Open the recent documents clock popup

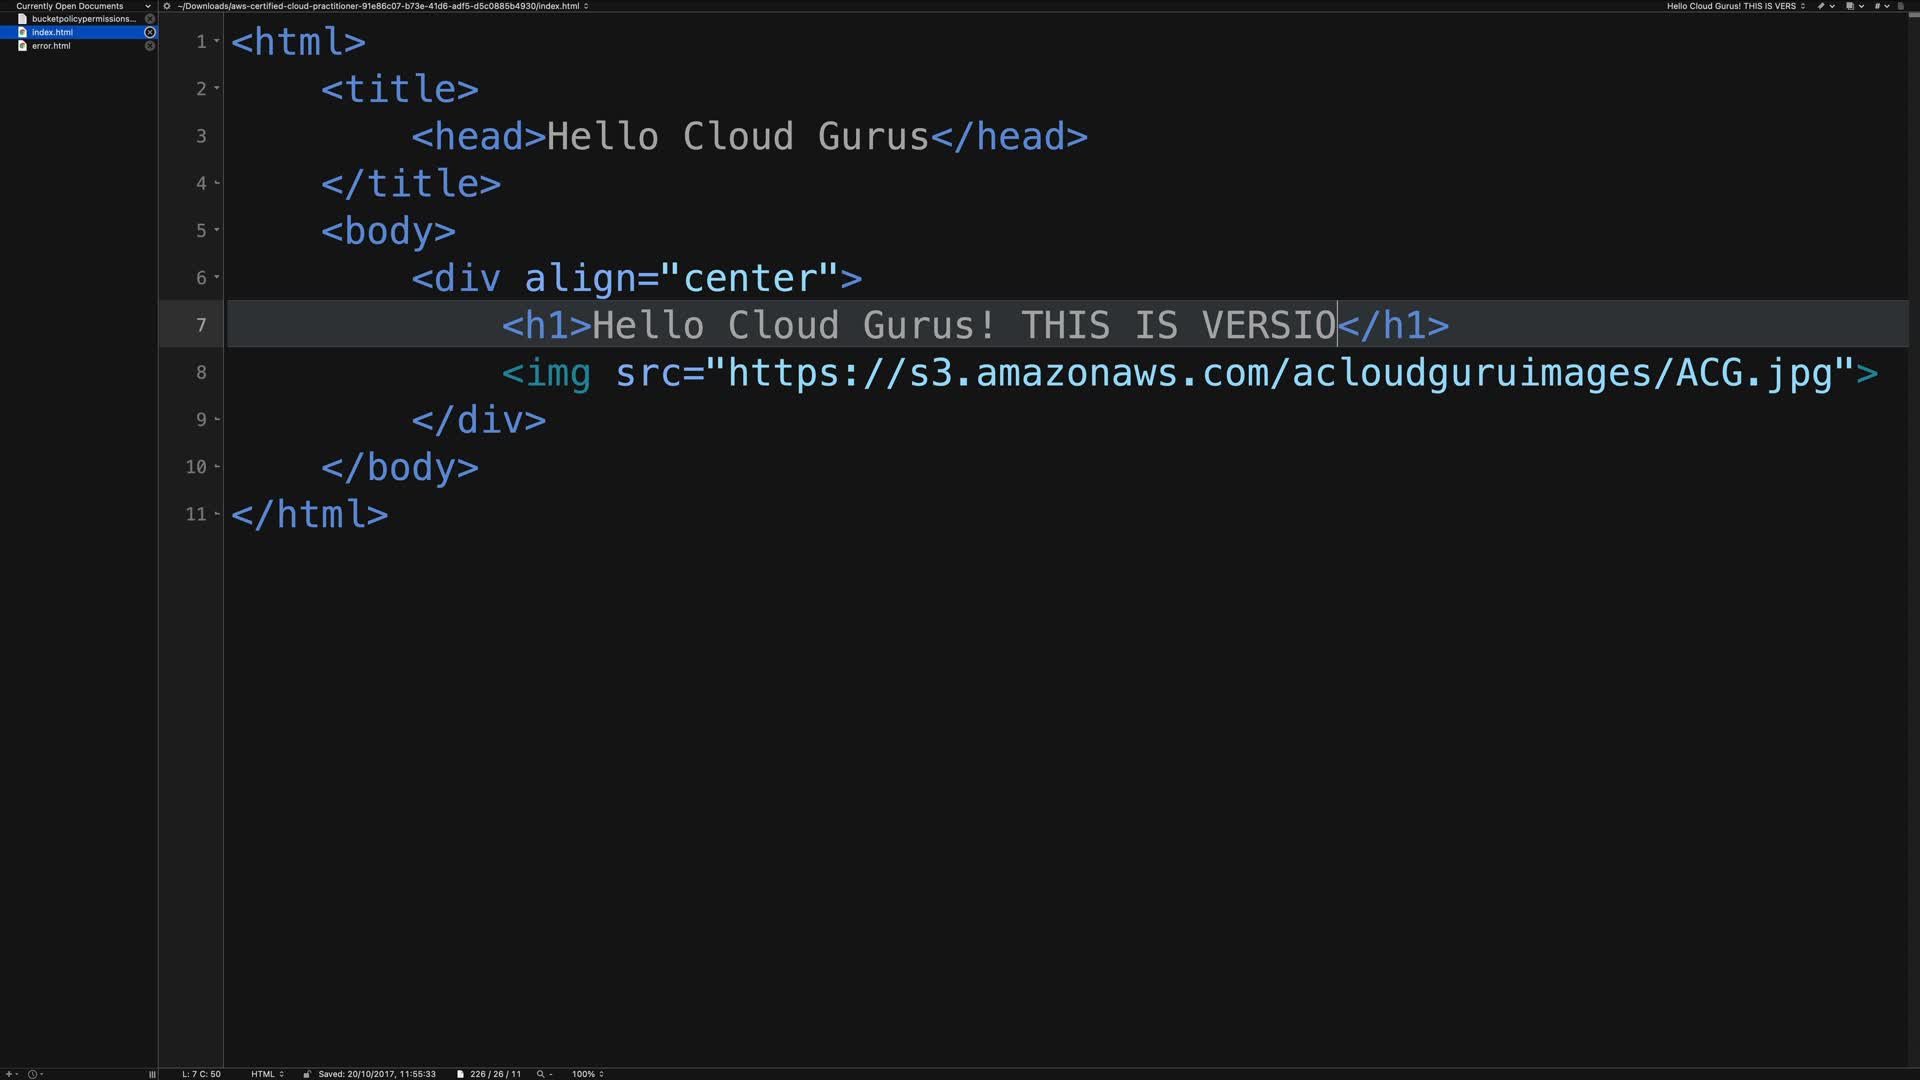34,1074
